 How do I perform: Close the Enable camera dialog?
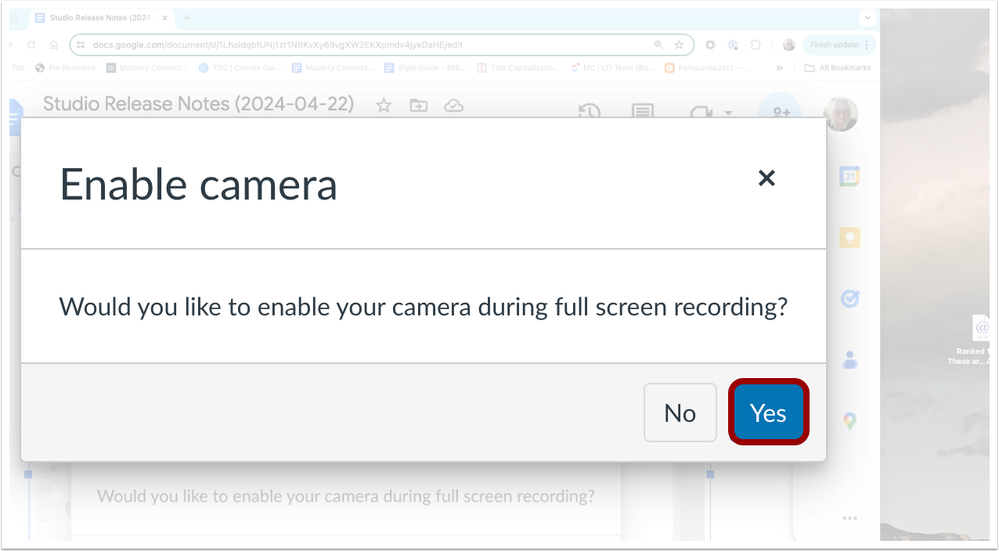[x=766, y=178]
